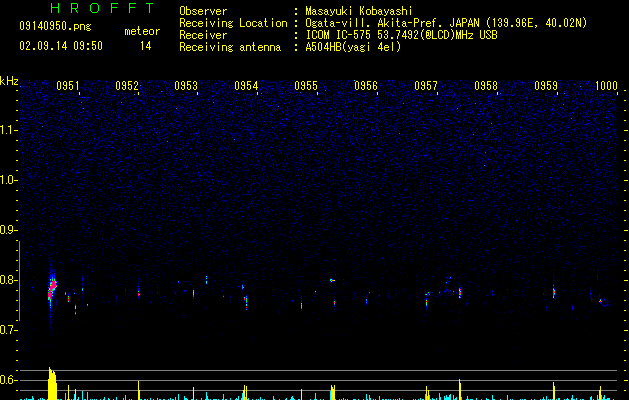Click the 1.1 kHz frequency label

click(x=9, y=130)
